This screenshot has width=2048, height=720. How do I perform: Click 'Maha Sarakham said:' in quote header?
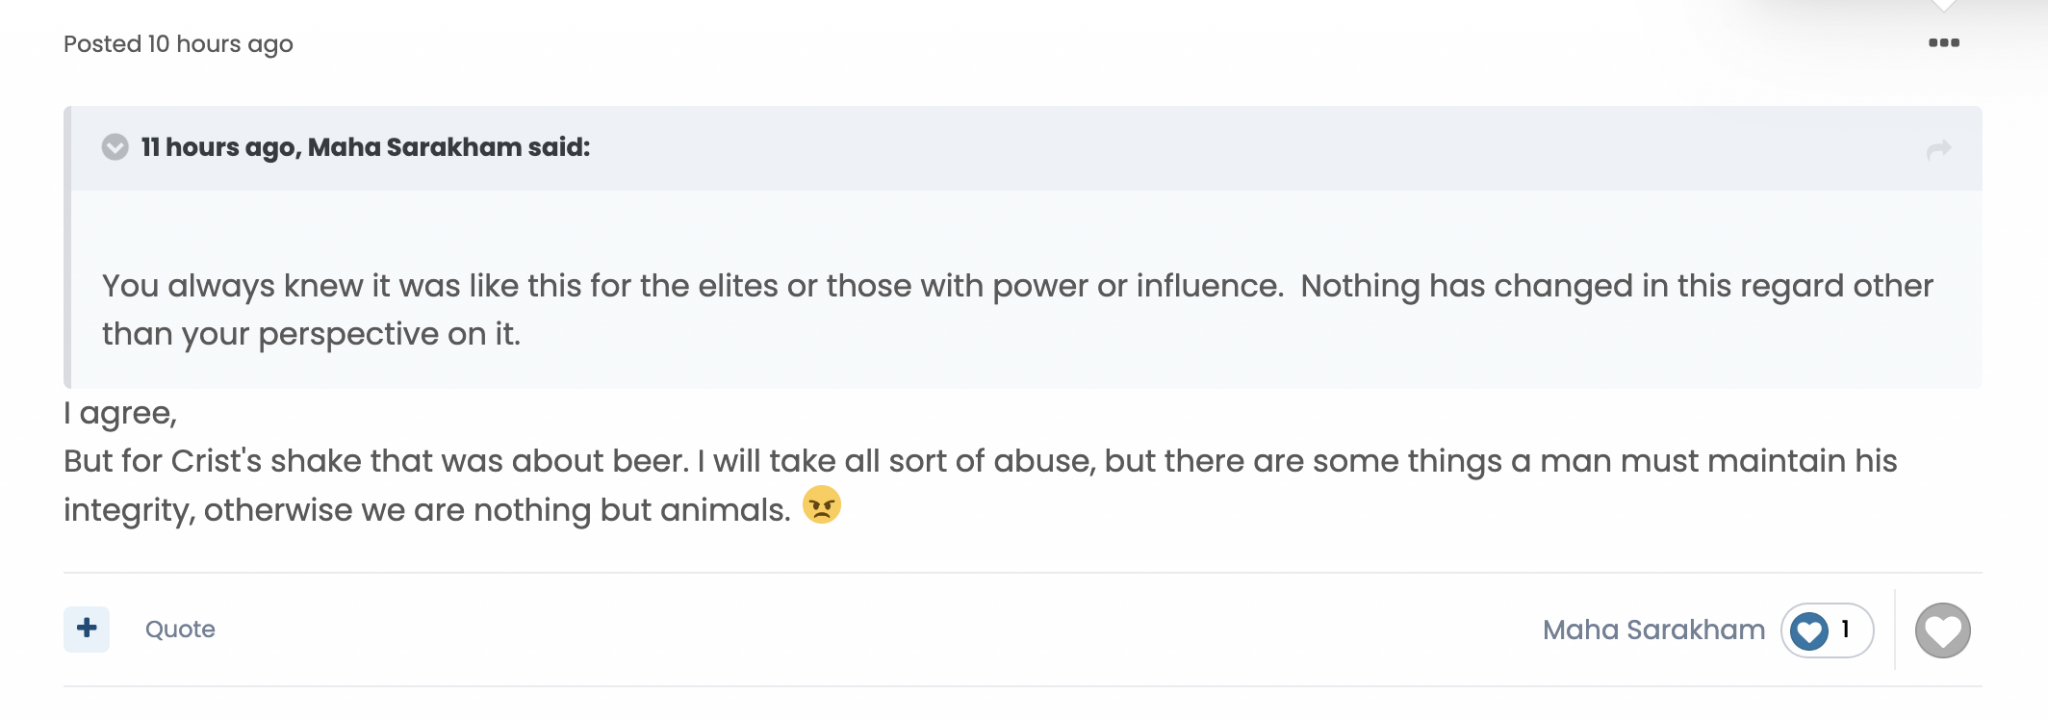pos(449,147)
